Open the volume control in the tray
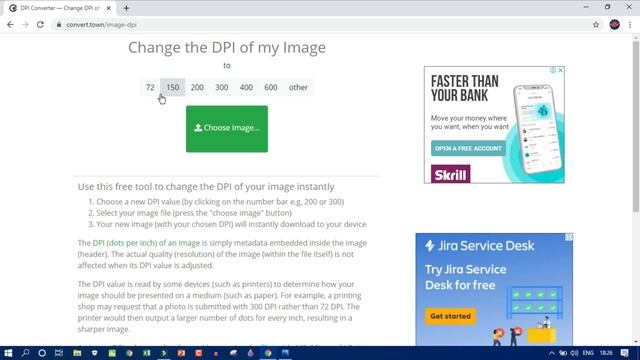640x360 pixels. (x=574, y=353)
